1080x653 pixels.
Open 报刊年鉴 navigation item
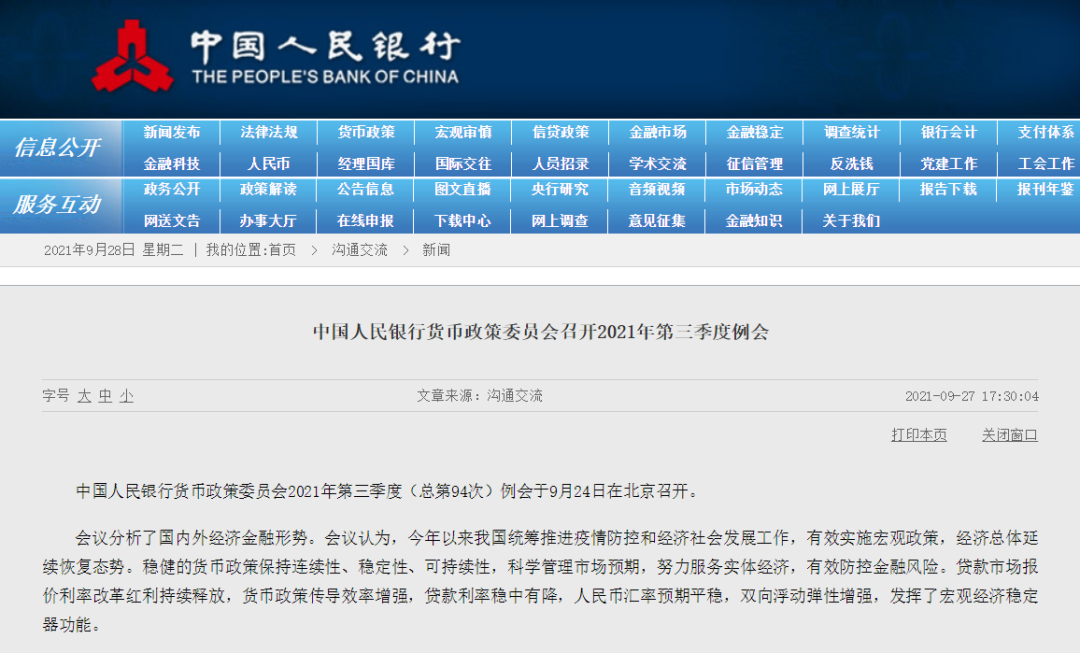click(x=1045, y=189)
